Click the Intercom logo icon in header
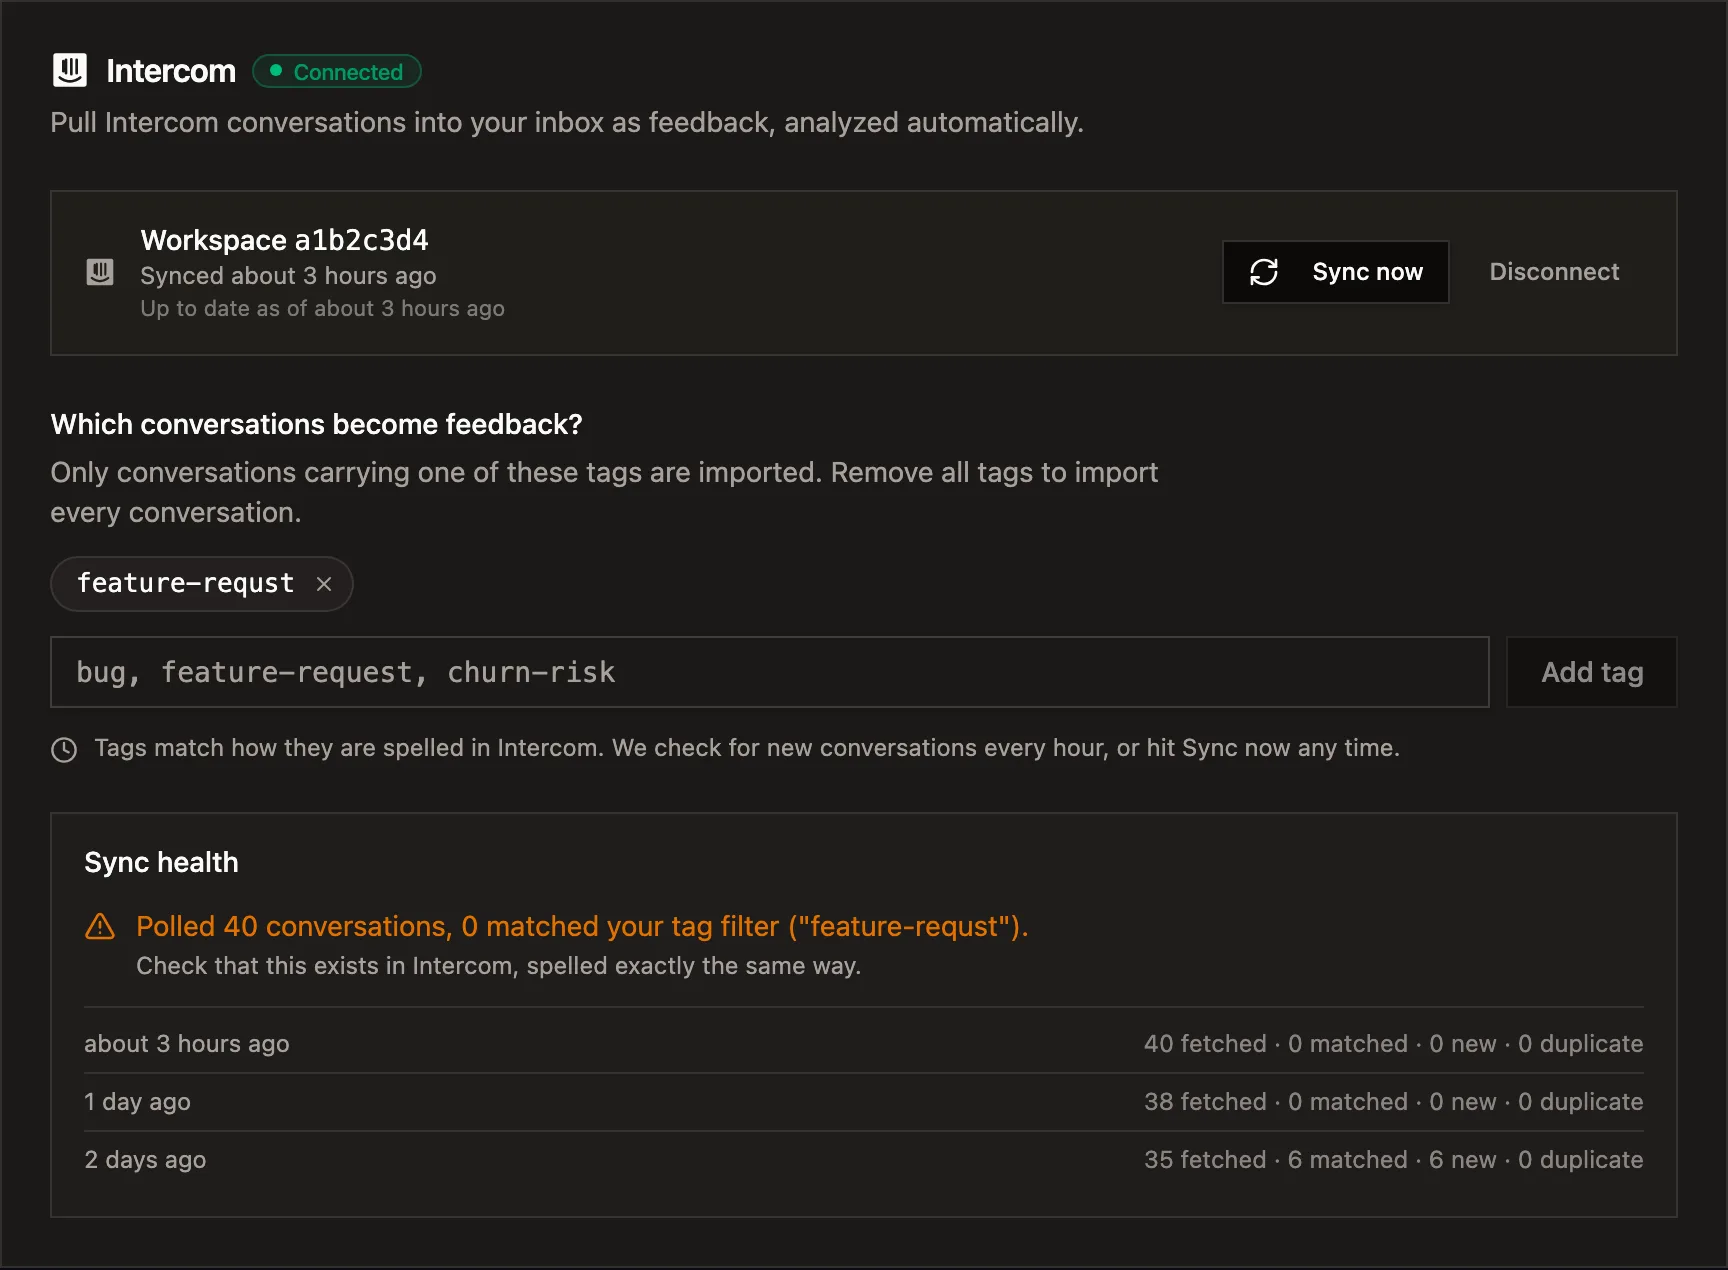The image size is (1728, 1270). click(70, 71)
